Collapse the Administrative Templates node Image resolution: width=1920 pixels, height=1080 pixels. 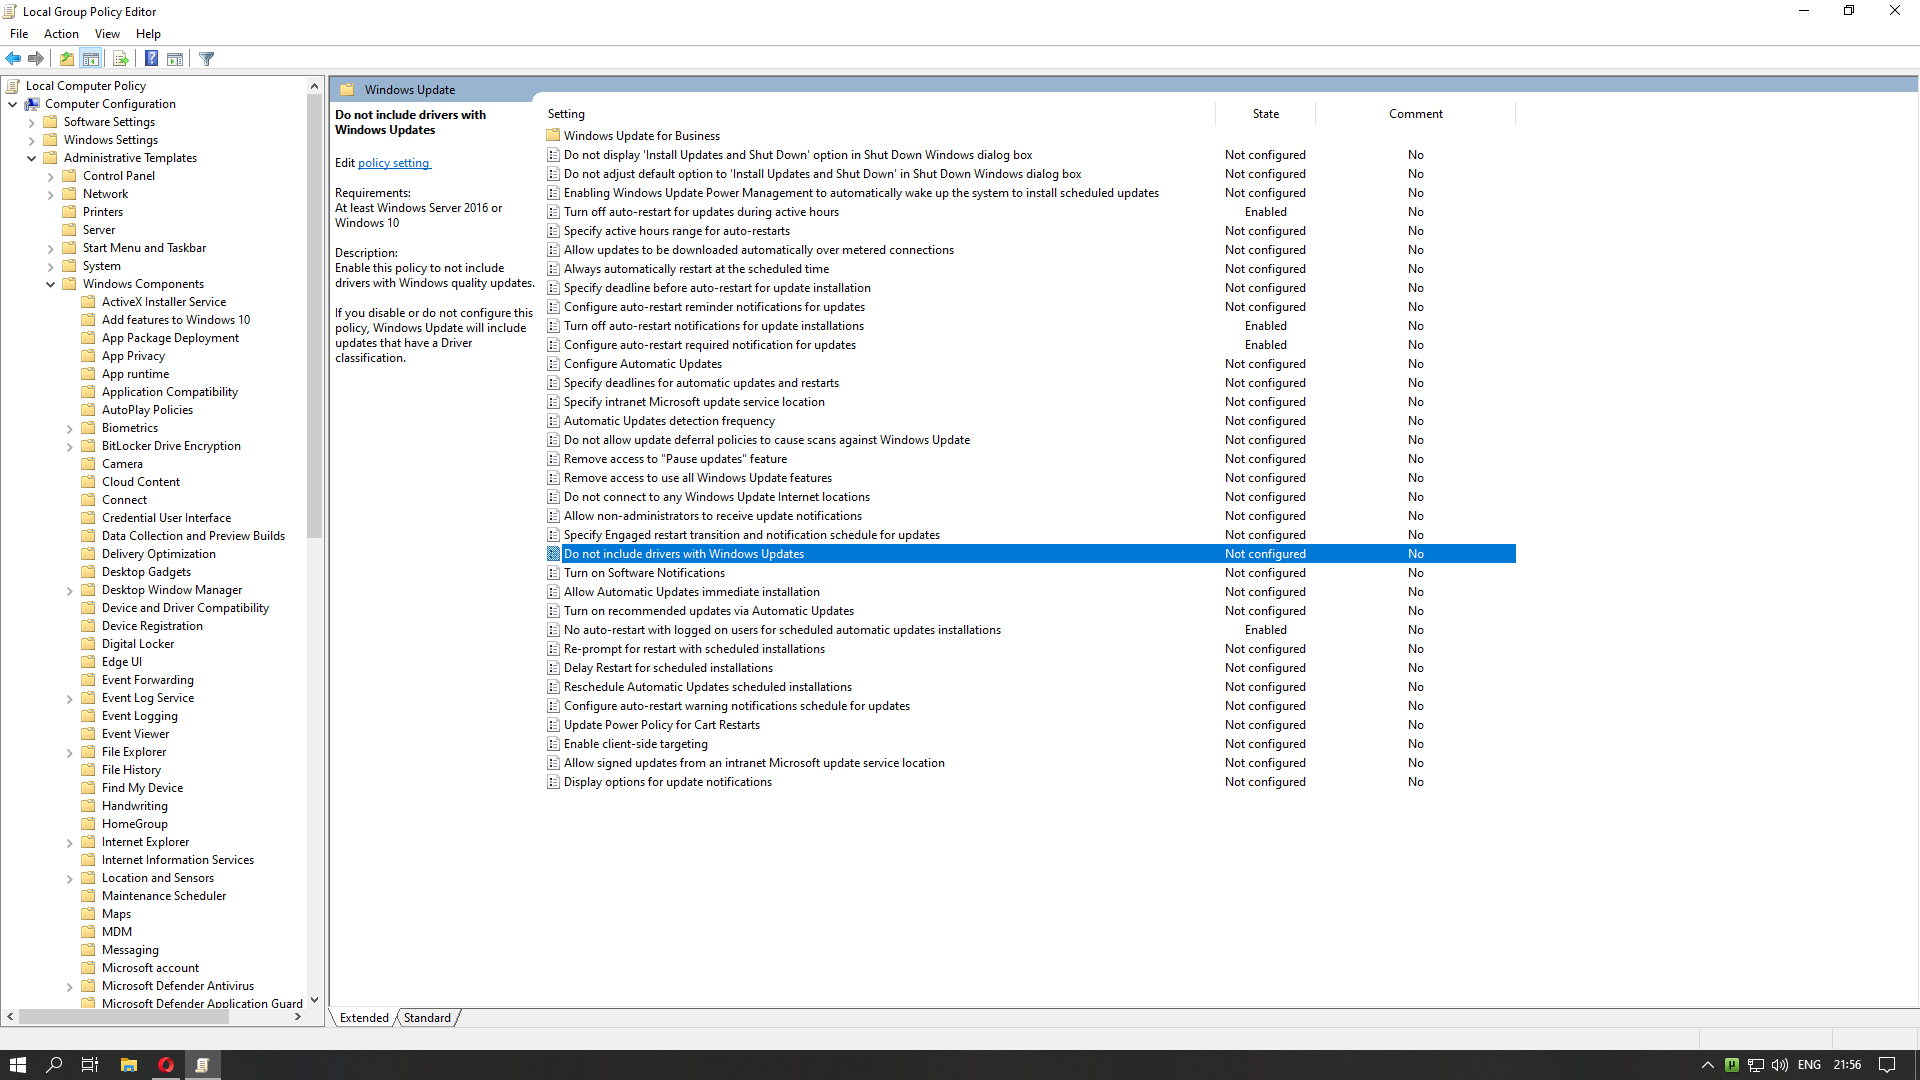coord(32,158)
